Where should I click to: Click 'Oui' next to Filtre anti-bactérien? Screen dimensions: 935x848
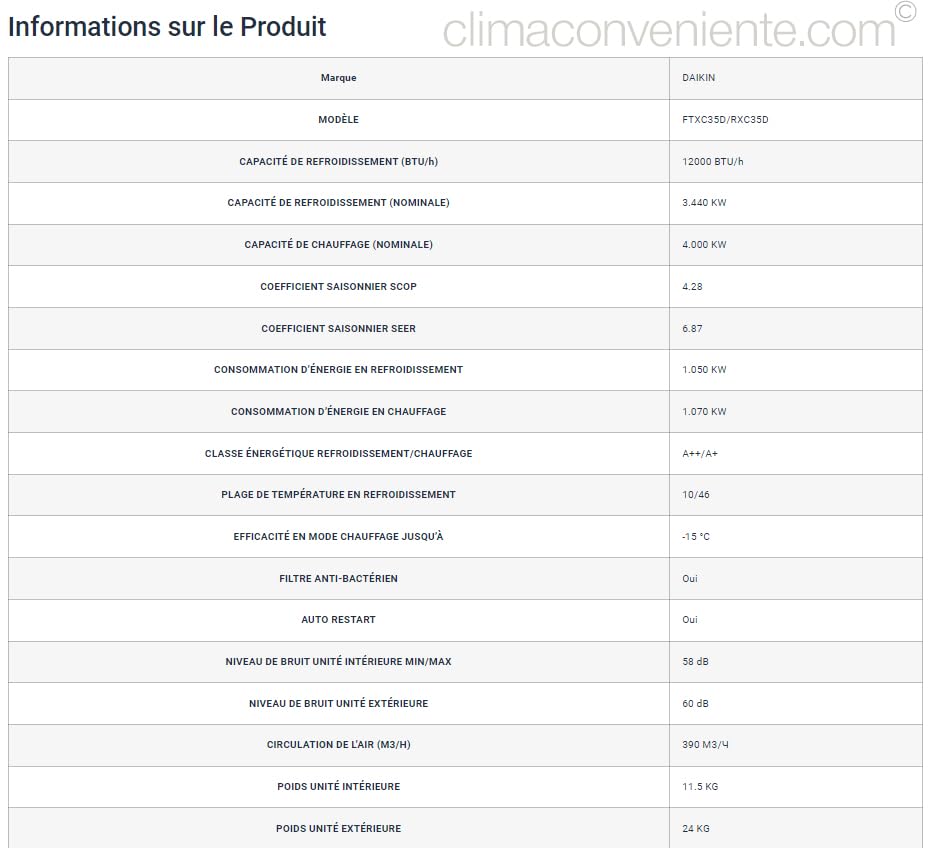click(x=690, y=579)
